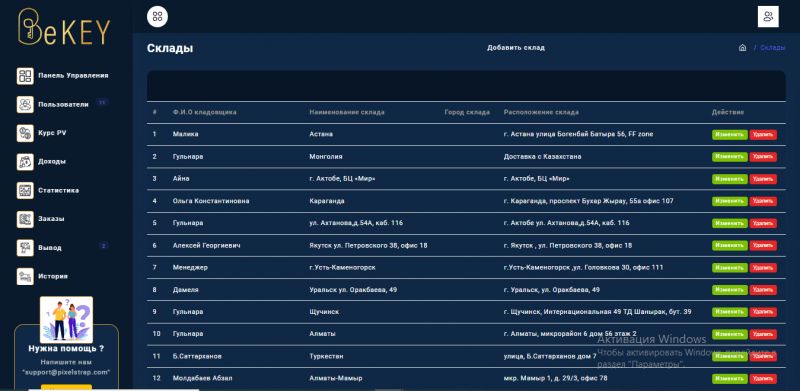Click Удалить for Щучинск warehouse row
This screenshot has width=800, height=391.
pos(763,312)
